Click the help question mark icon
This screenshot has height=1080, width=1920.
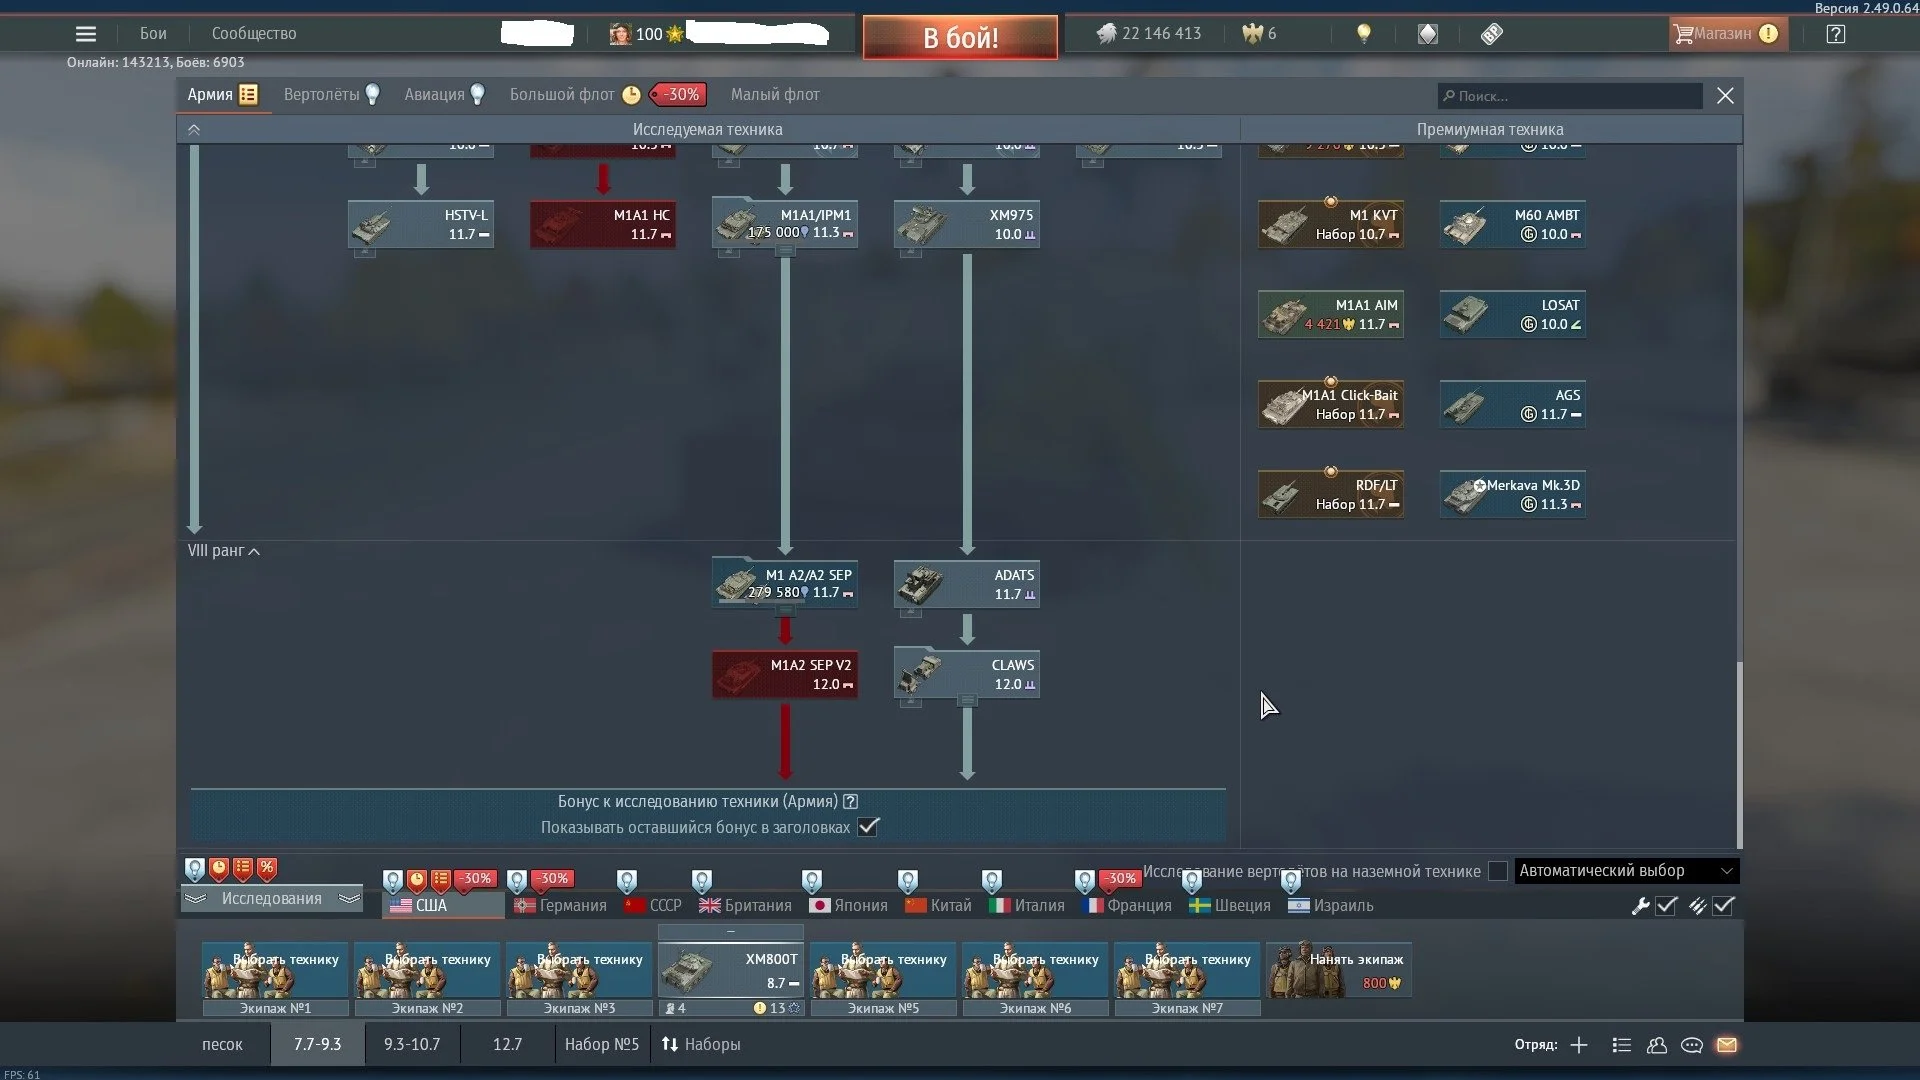click(1835, 34)
